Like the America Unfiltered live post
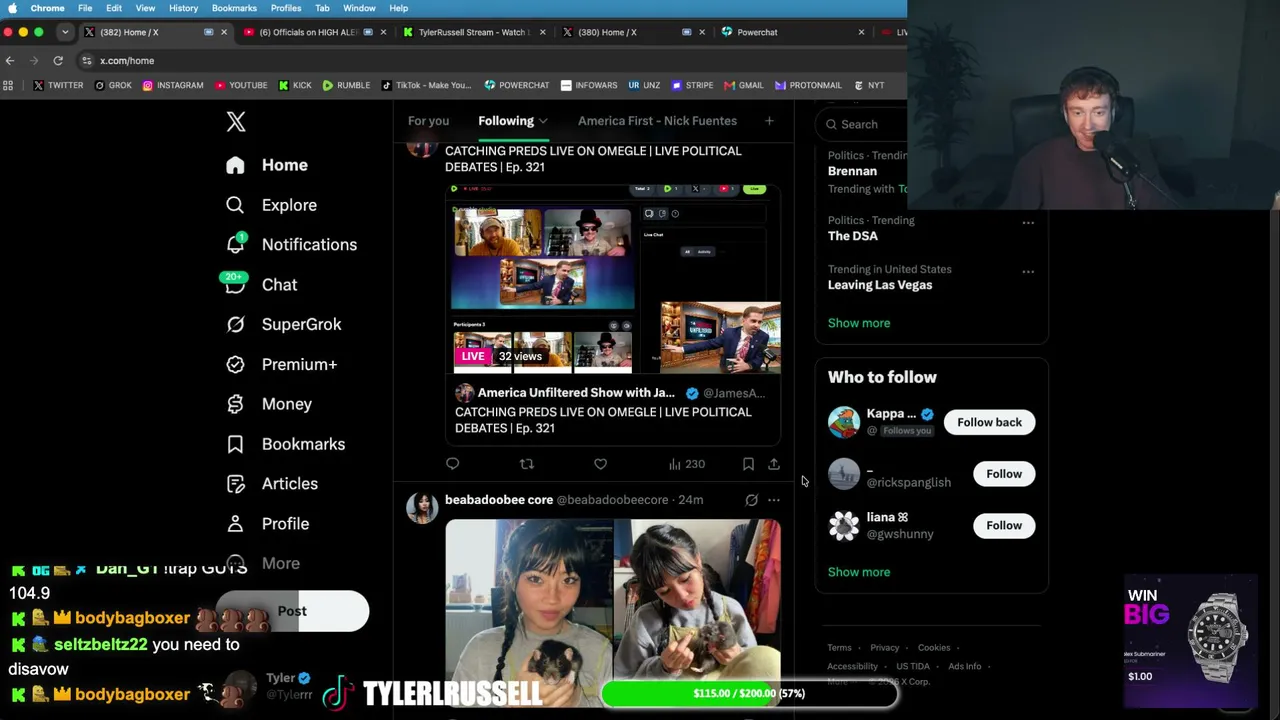The image size is (1280, 720). point(600,464)
